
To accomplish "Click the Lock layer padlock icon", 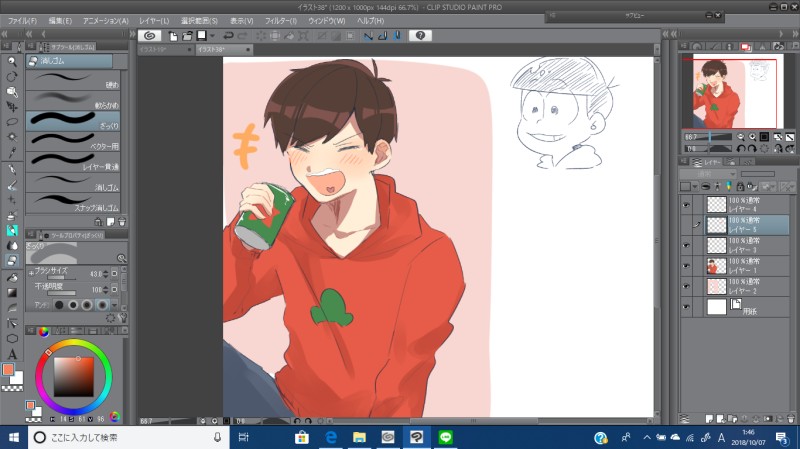I will pyautogui.click(x=740, y=187).
